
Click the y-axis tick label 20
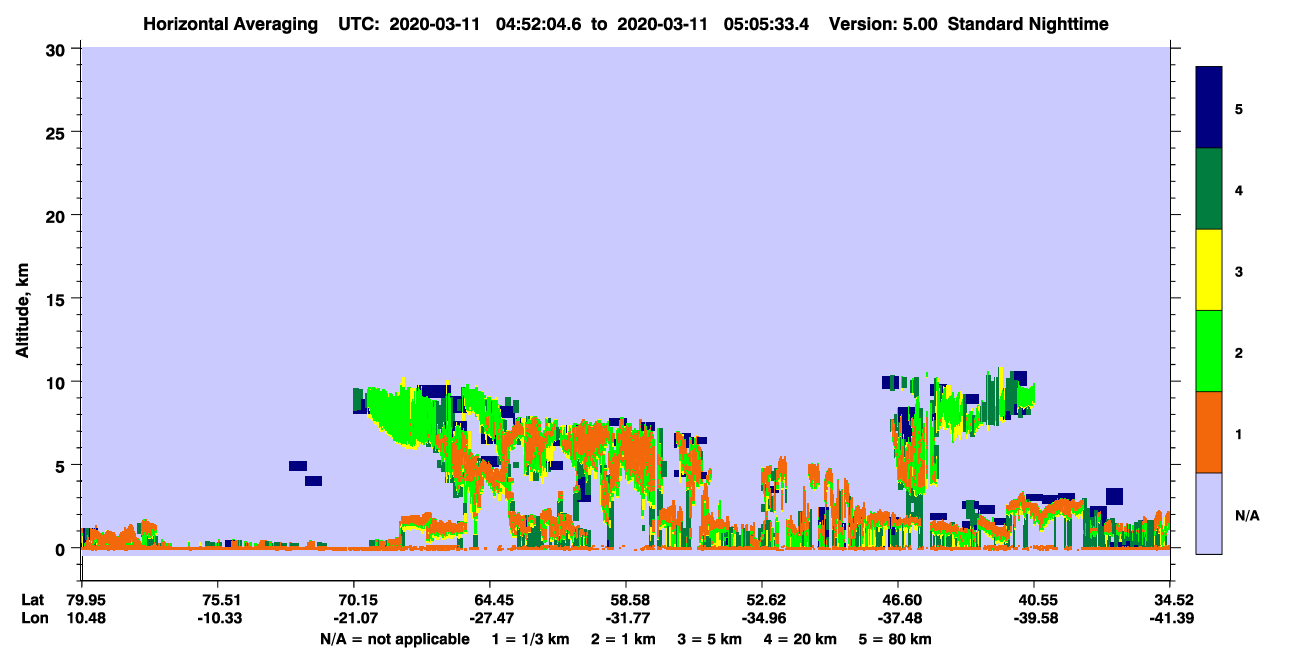pos(58,215)
